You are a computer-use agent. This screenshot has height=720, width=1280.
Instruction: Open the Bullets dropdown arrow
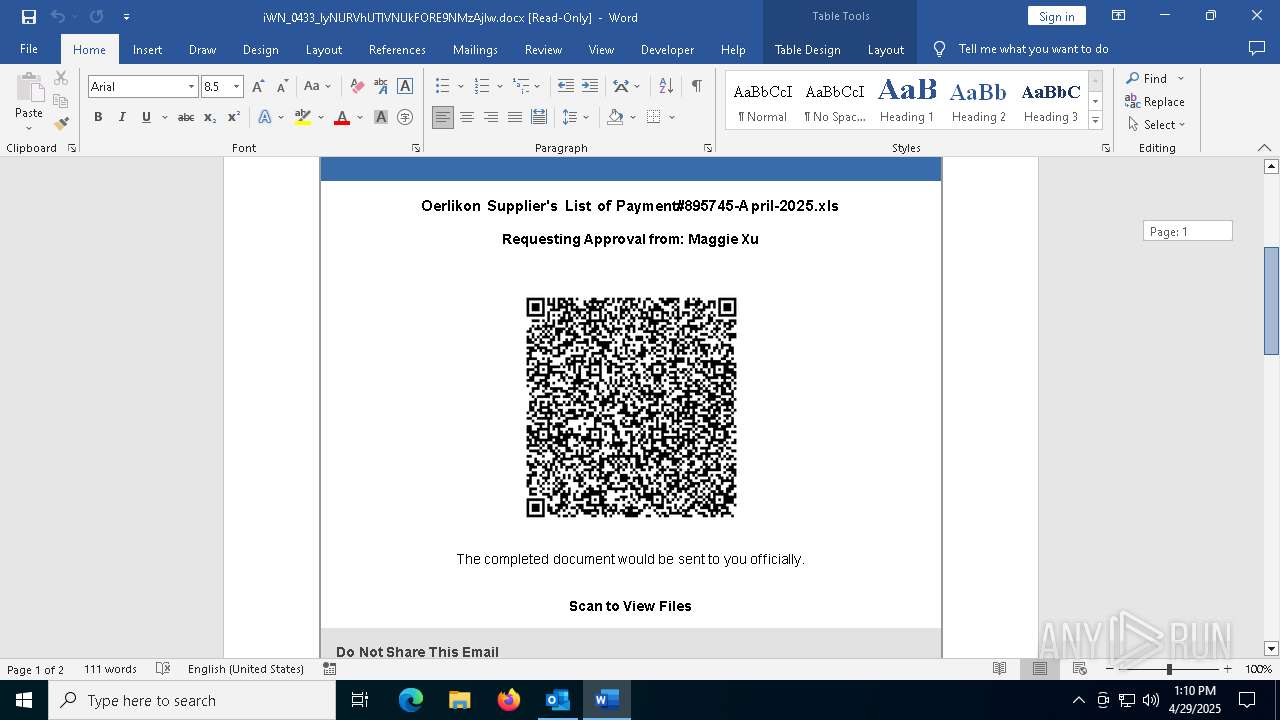click(460, 87)
